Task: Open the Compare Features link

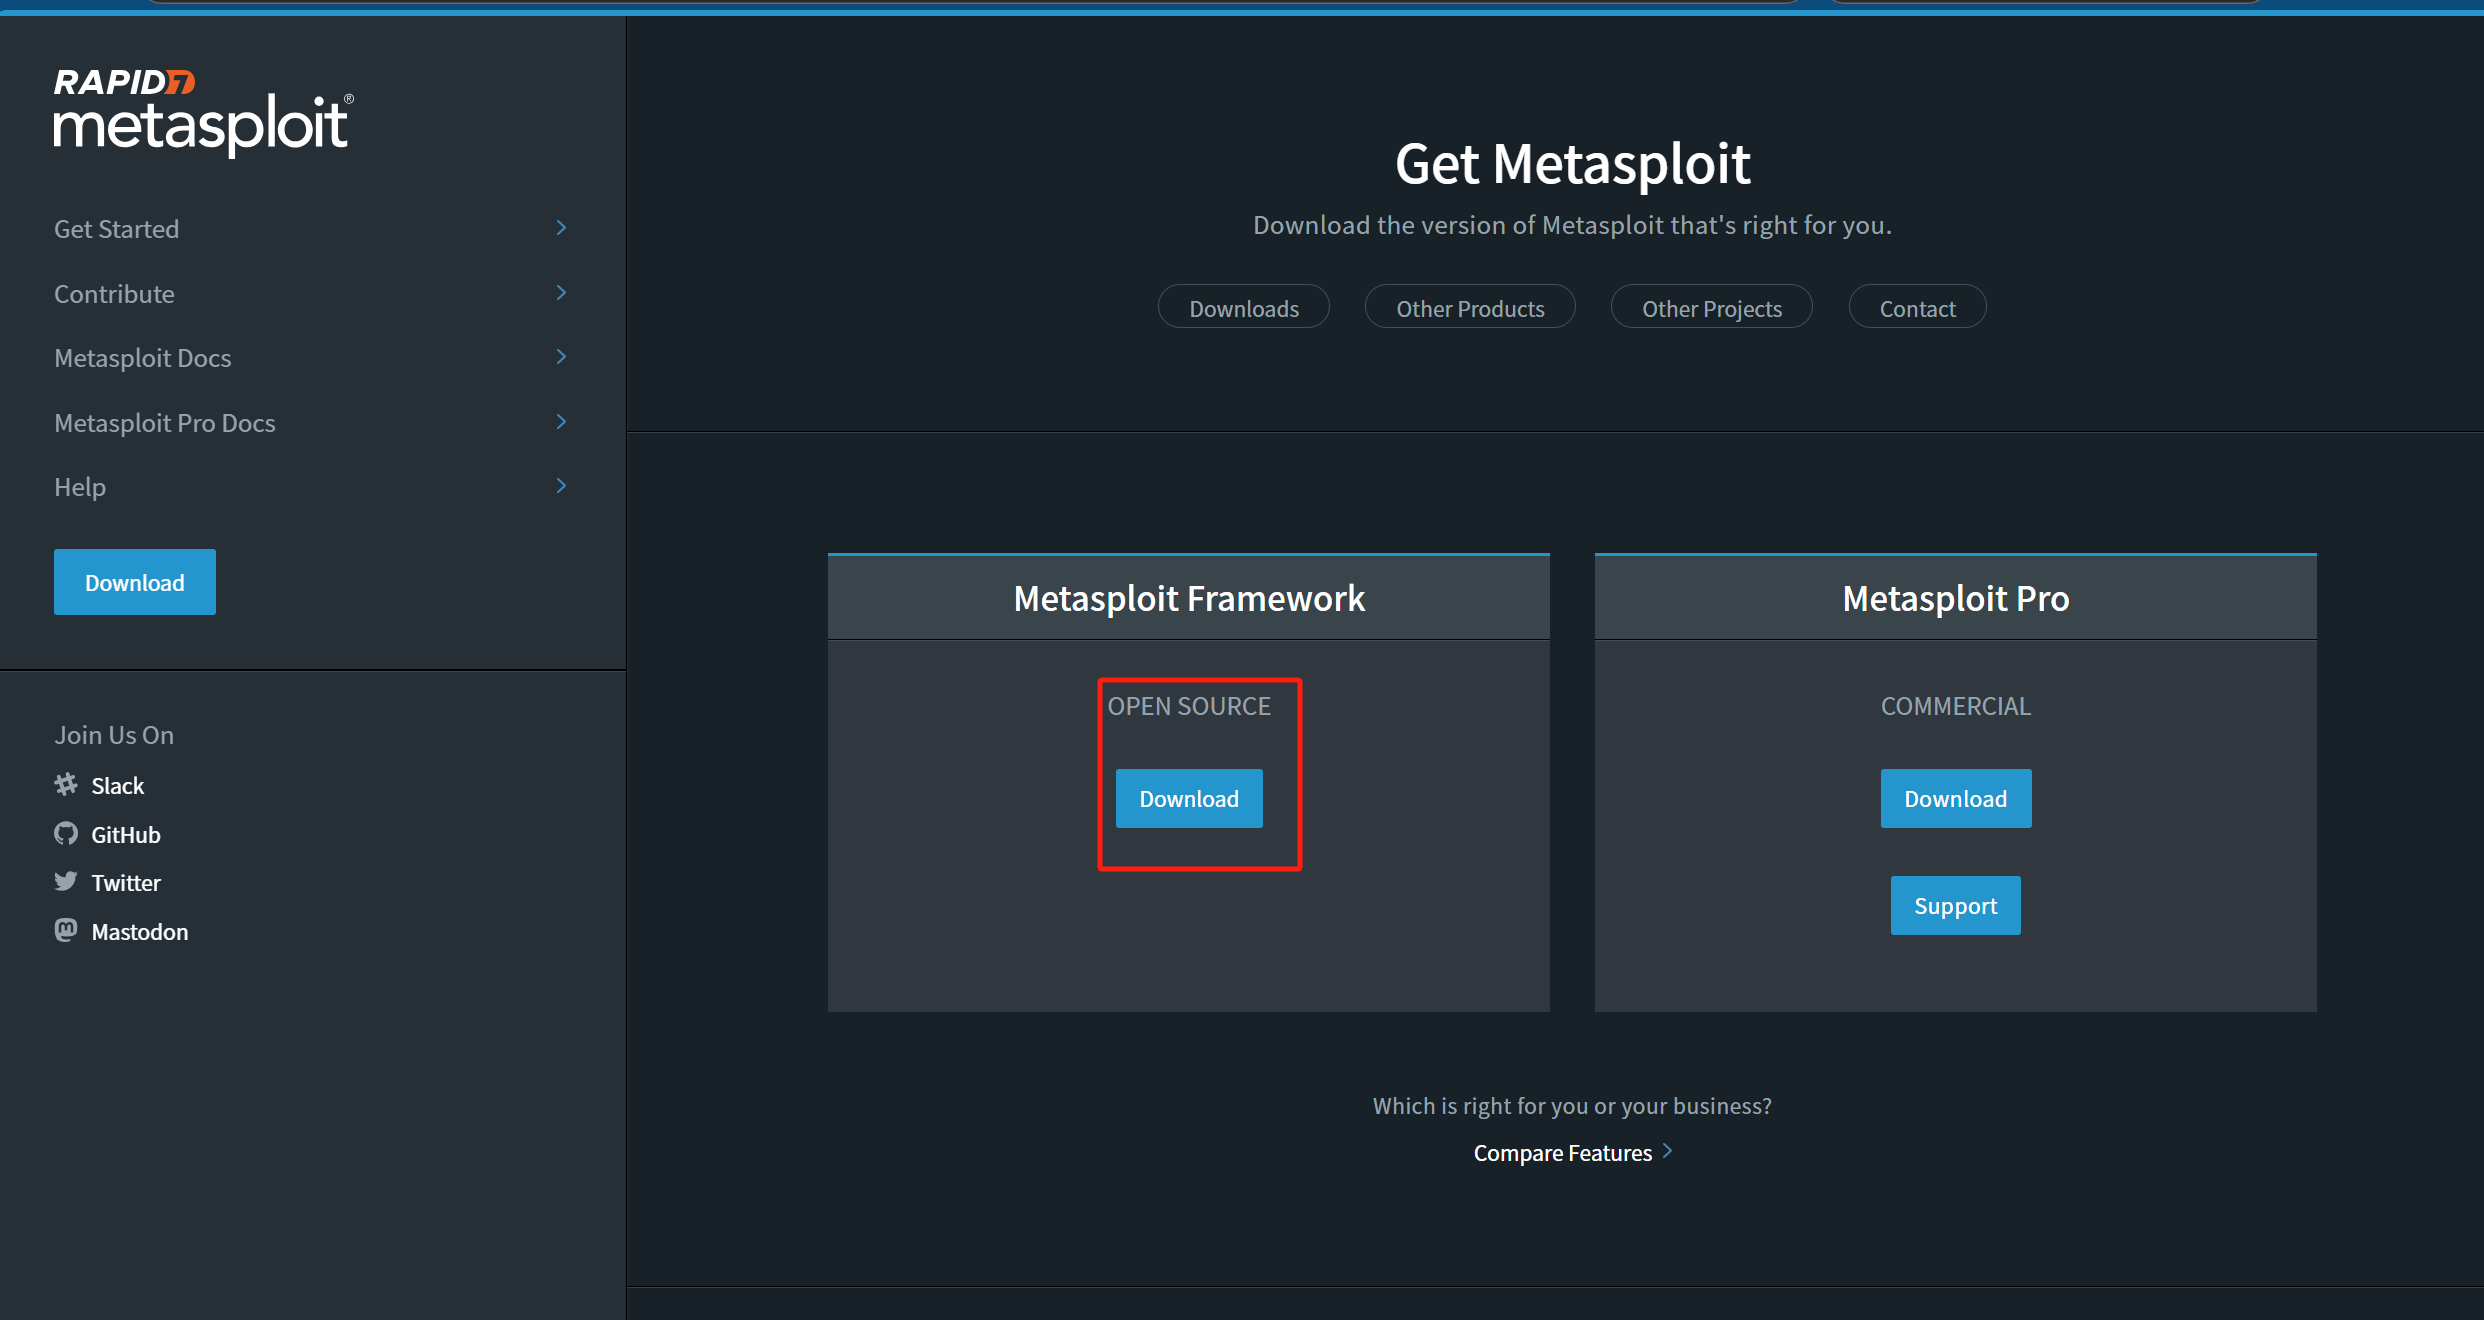Action: tap(1562, 1153)
